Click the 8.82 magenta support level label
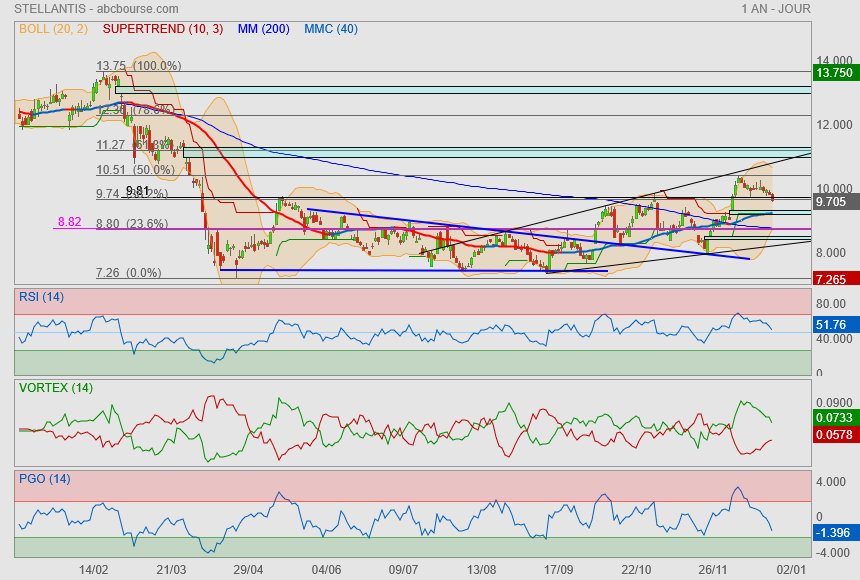The width and height of the screenshot is (860, 580). point(69,222)
